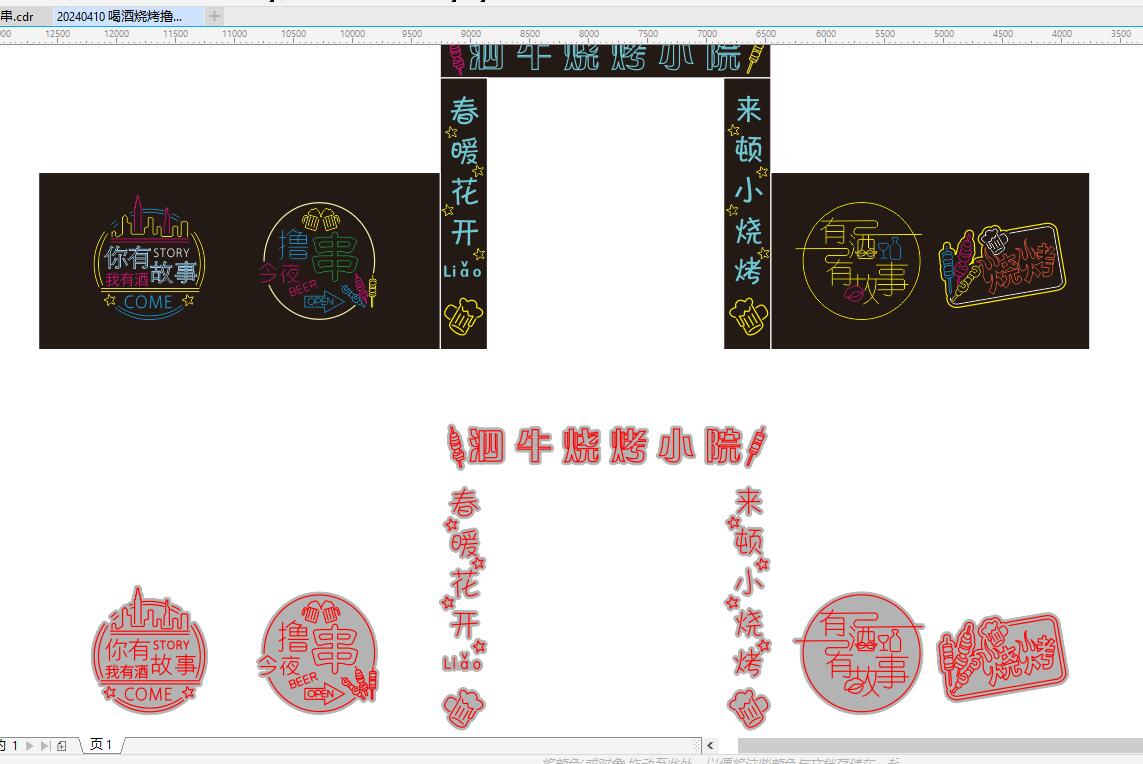Viewport: 1143px width, 764px height.
Task: Go to the next page arrow
Action: tap(30, 745)
